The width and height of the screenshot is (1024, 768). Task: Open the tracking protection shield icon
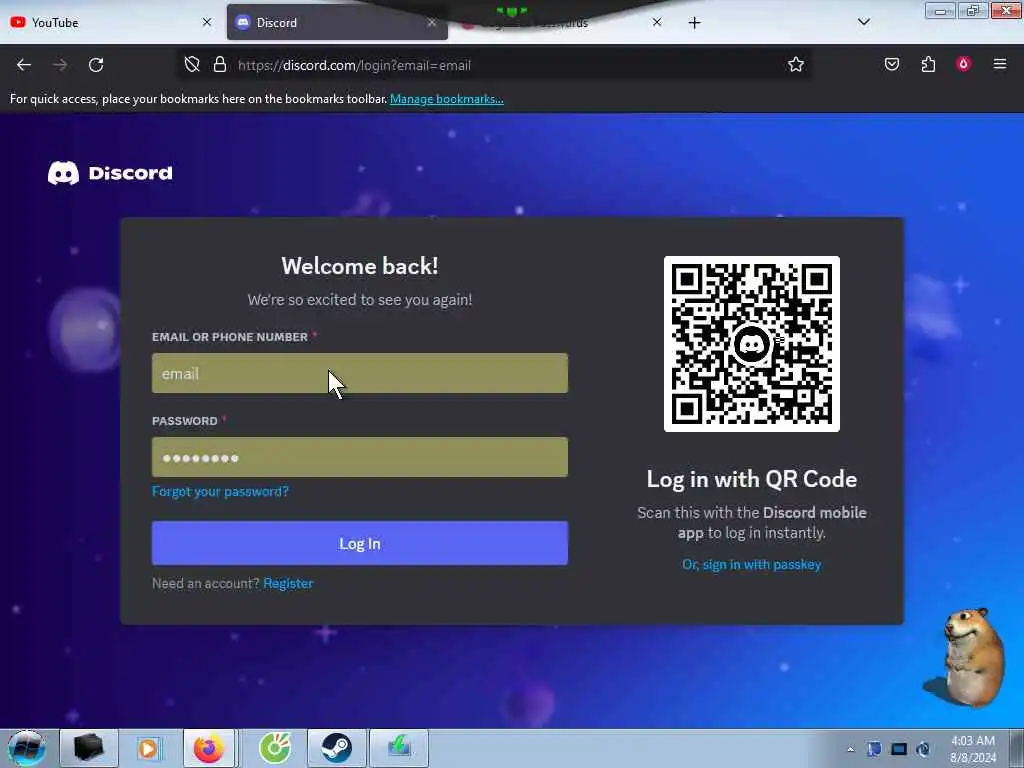click(192, 65)
